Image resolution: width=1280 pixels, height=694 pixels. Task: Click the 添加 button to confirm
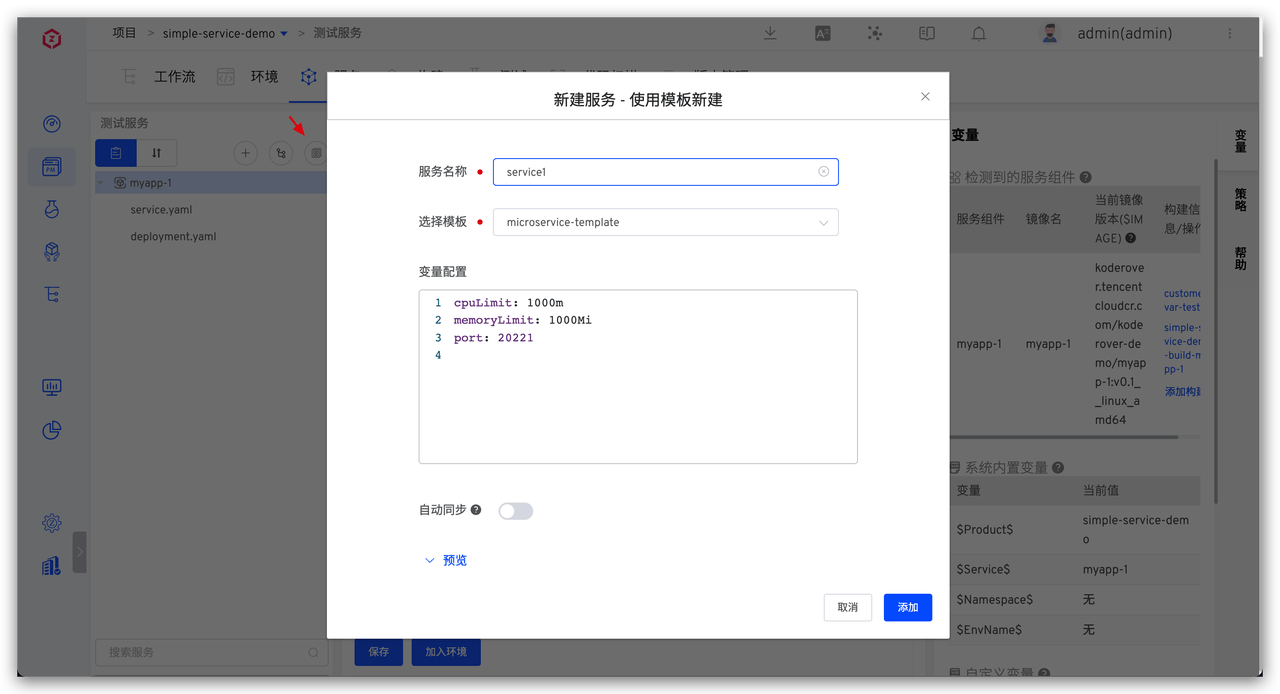(x=907, y=607)
